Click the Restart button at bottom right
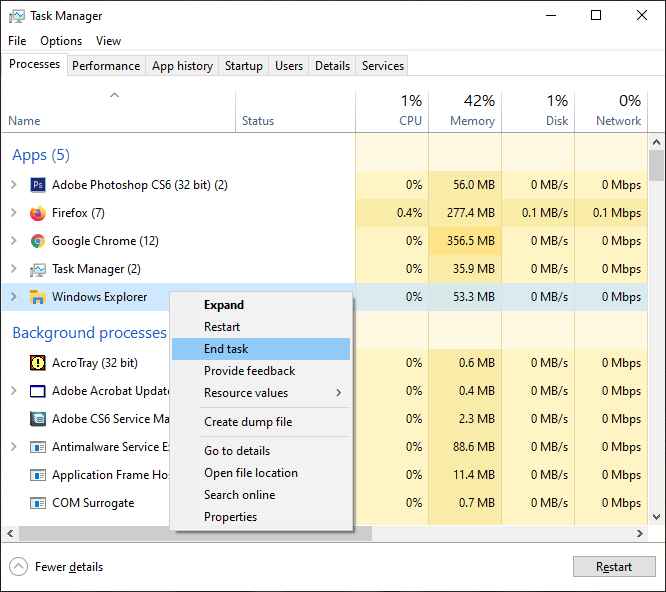The width and height of the screenshot is (666, 592). [614, 567]
